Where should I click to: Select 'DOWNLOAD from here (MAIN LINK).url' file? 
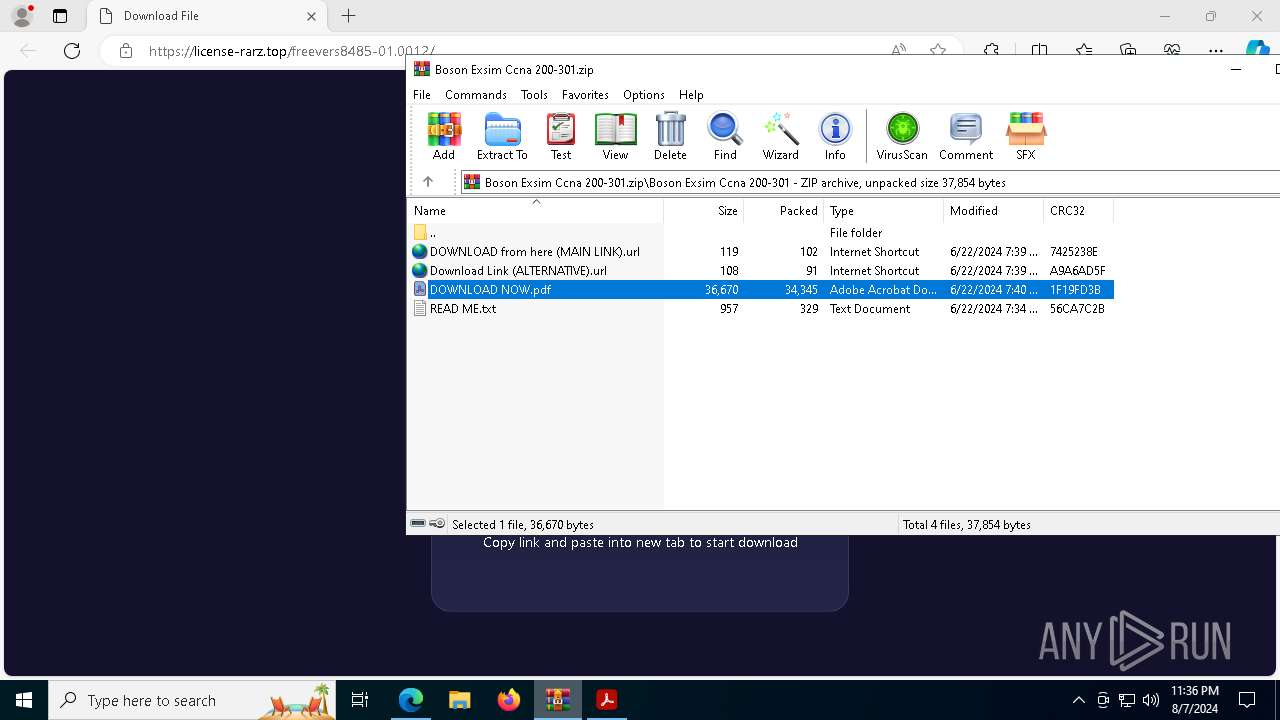pyautogui.click(x=761, y=252)
